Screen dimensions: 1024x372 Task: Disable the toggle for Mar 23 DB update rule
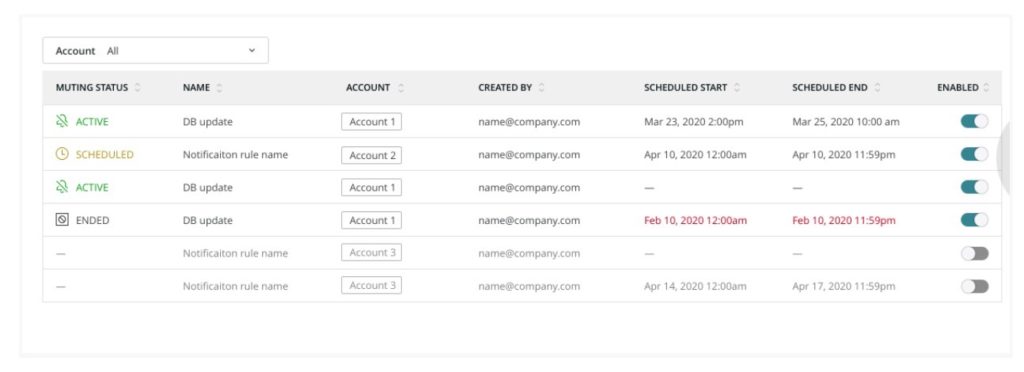[x=974, y=121]
